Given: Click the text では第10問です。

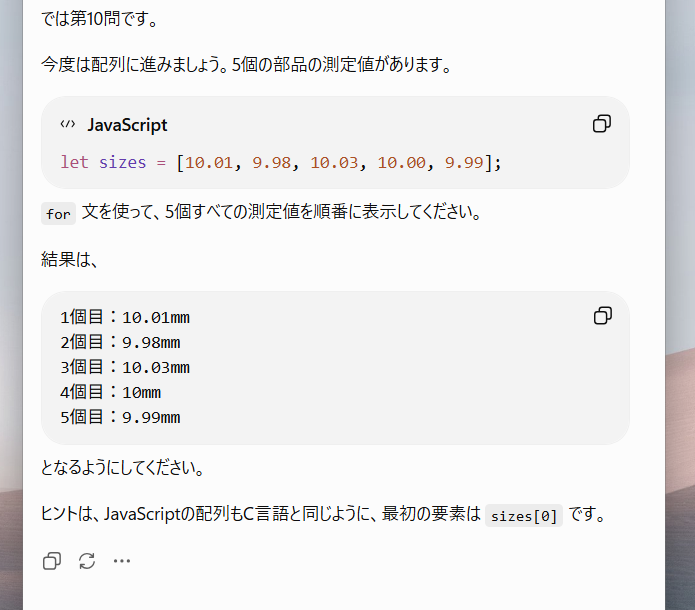Looking at the screenshot, I should 100,19.
